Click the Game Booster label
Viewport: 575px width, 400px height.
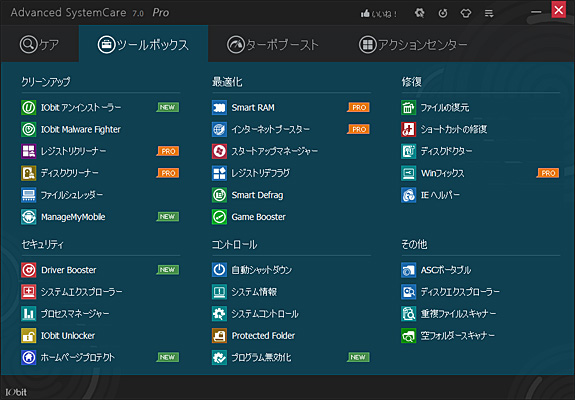(259, 217)
